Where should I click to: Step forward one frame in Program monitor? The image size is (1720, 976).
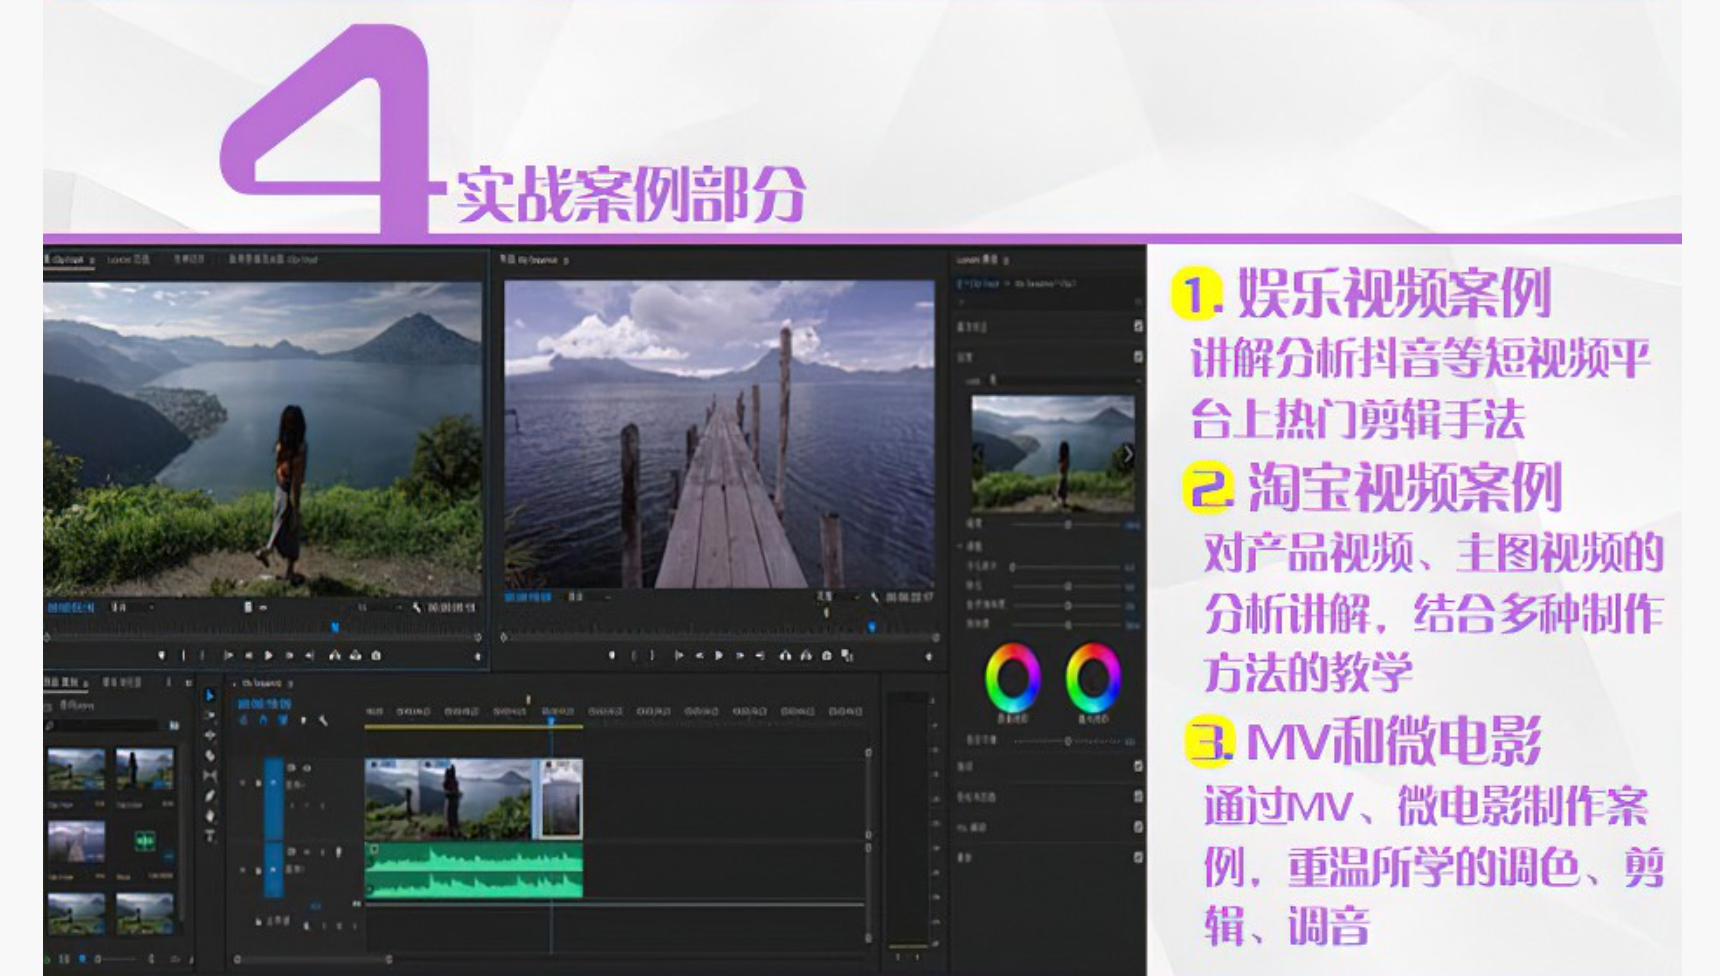pos(740,656)
